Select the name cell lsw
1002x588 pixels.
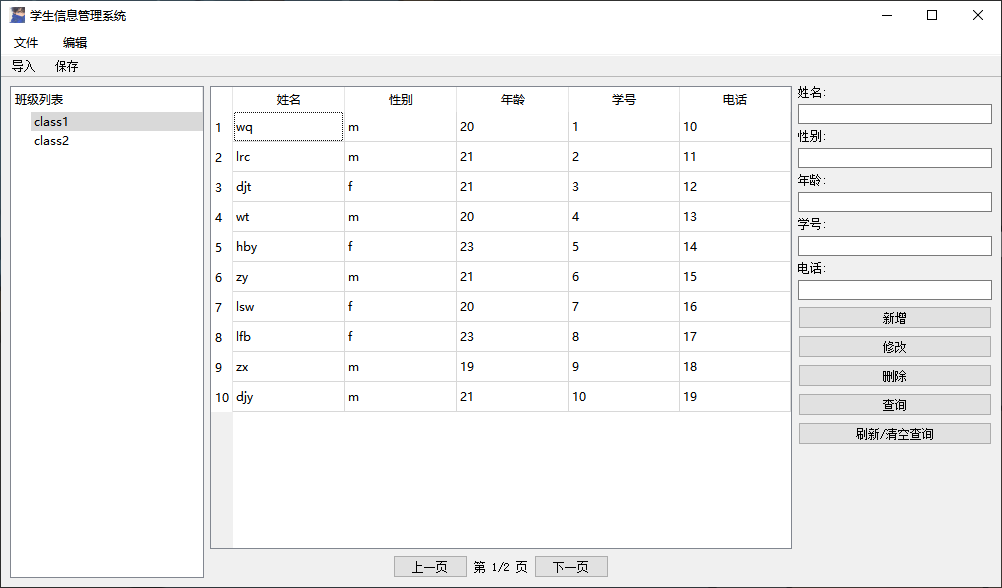click(289, 307)
